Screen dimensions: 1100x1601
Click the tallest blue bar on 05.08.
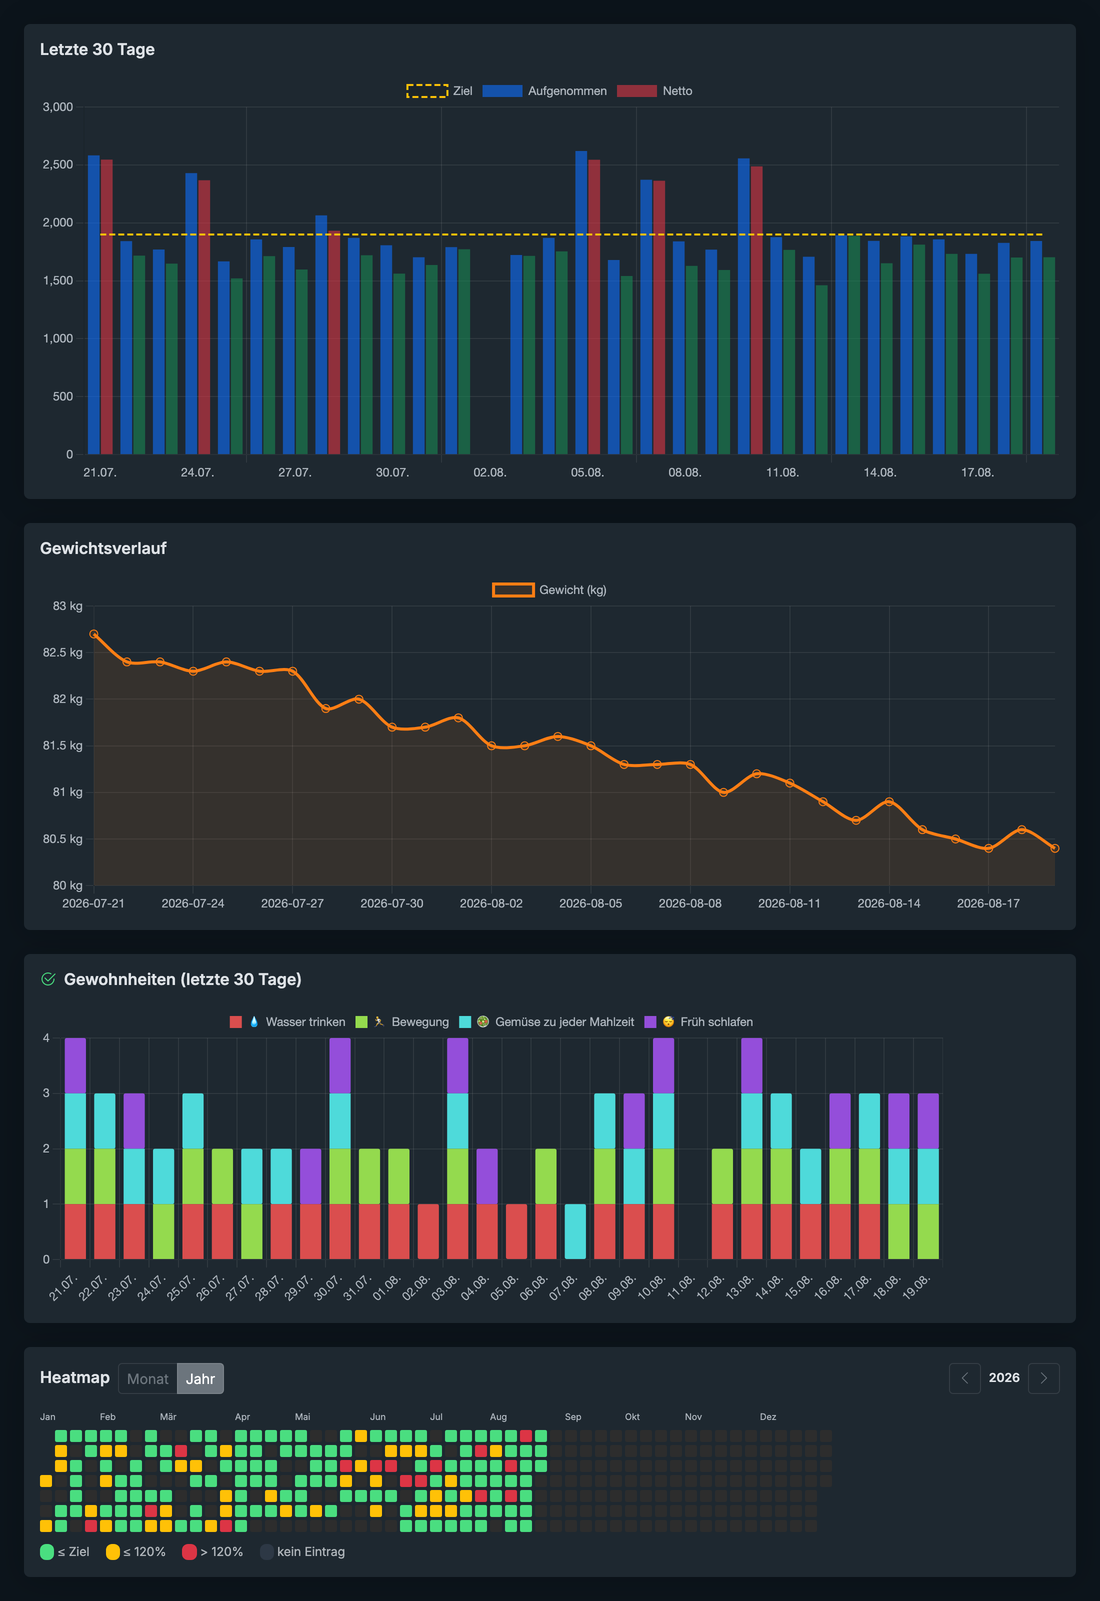[581, 303]
